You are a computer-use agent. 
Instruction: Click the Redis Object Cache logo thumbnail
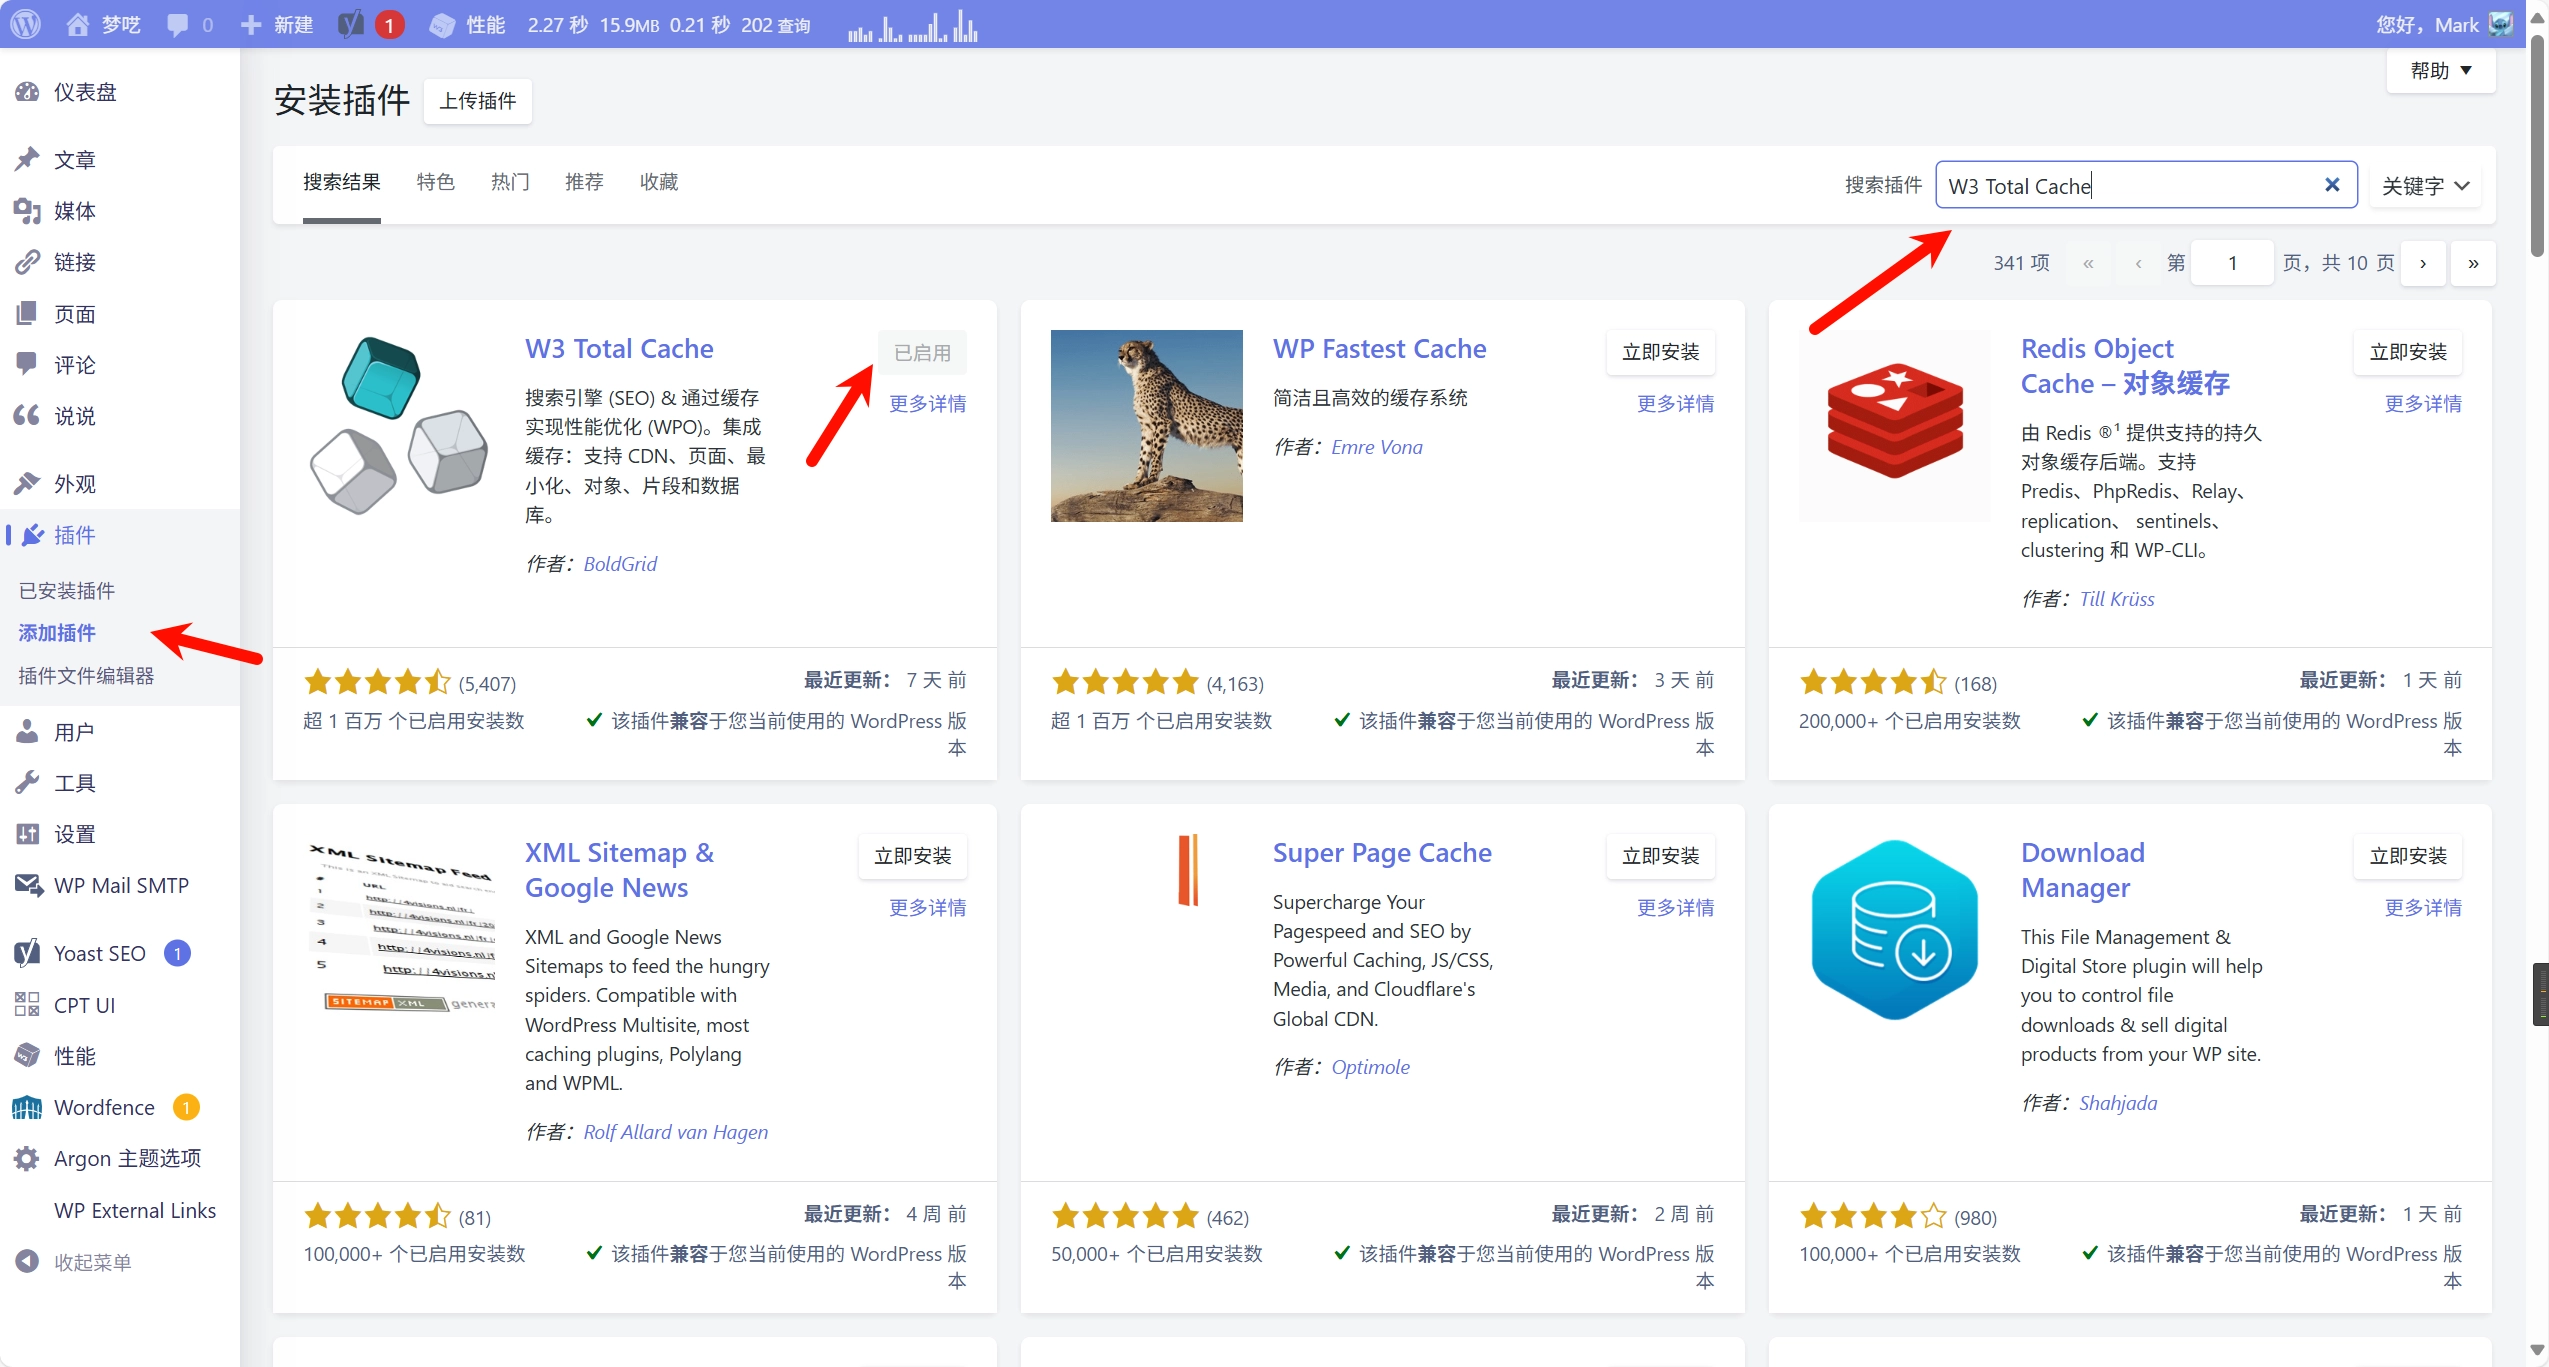pos(1895,426)
